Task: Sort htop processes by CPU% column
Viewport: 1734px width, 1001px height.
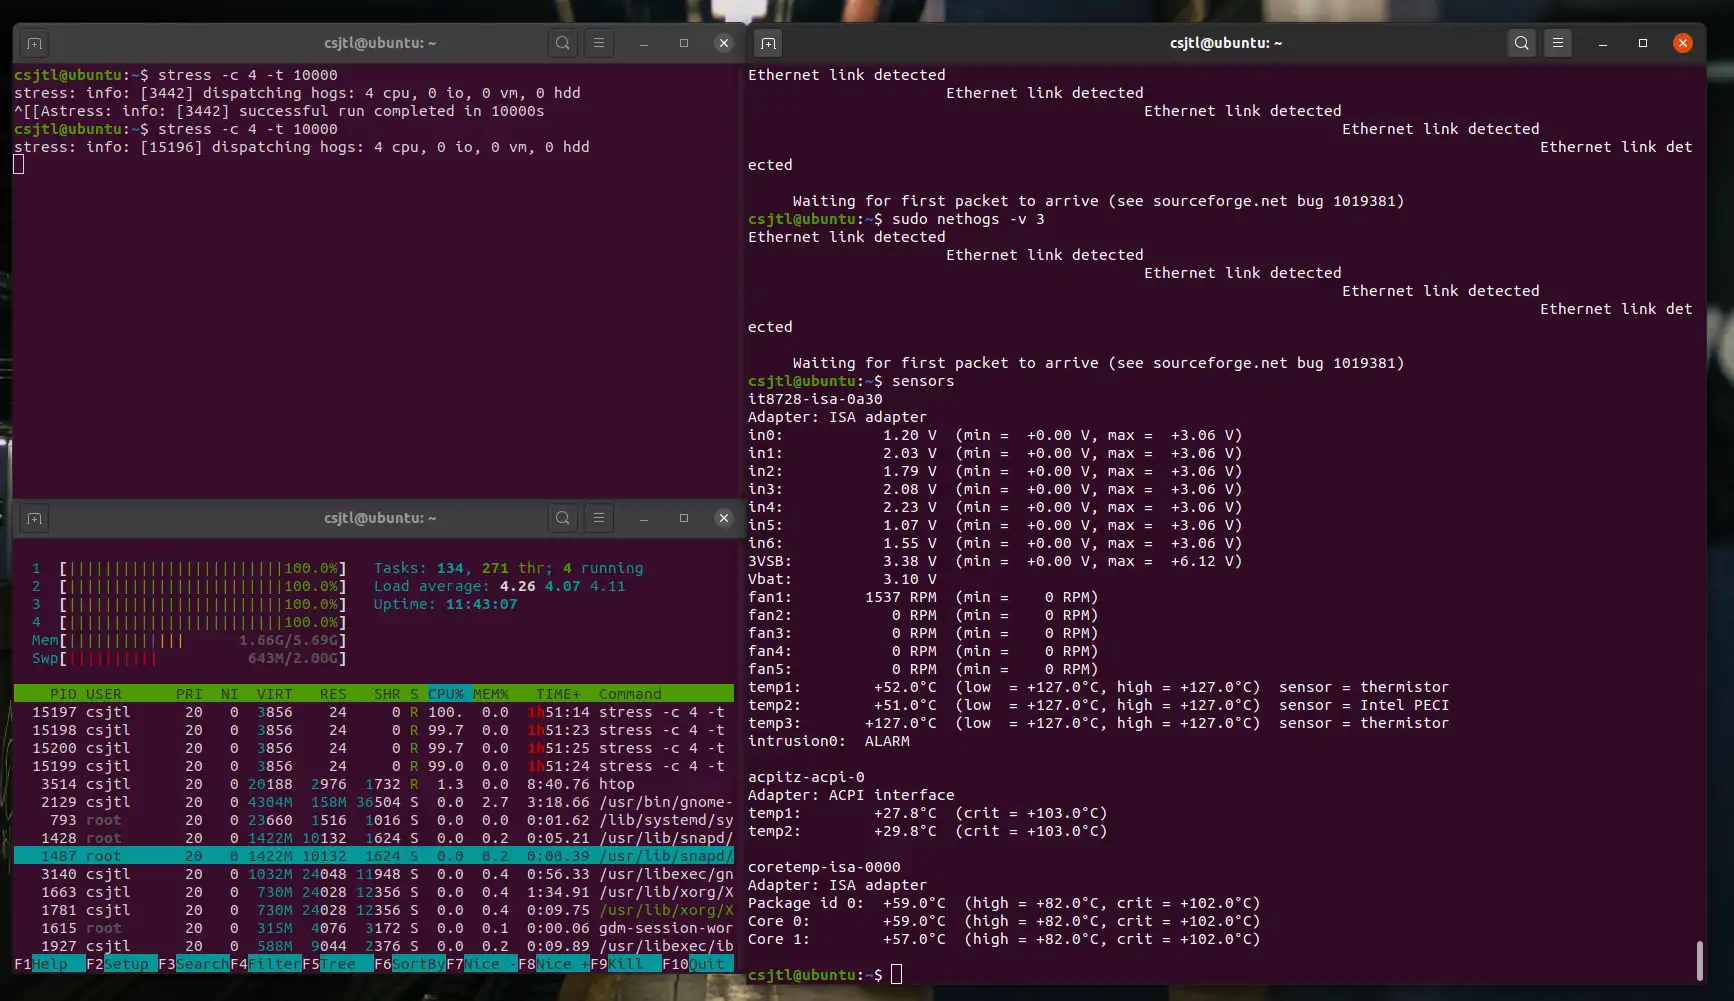Action: click(446, 694)
